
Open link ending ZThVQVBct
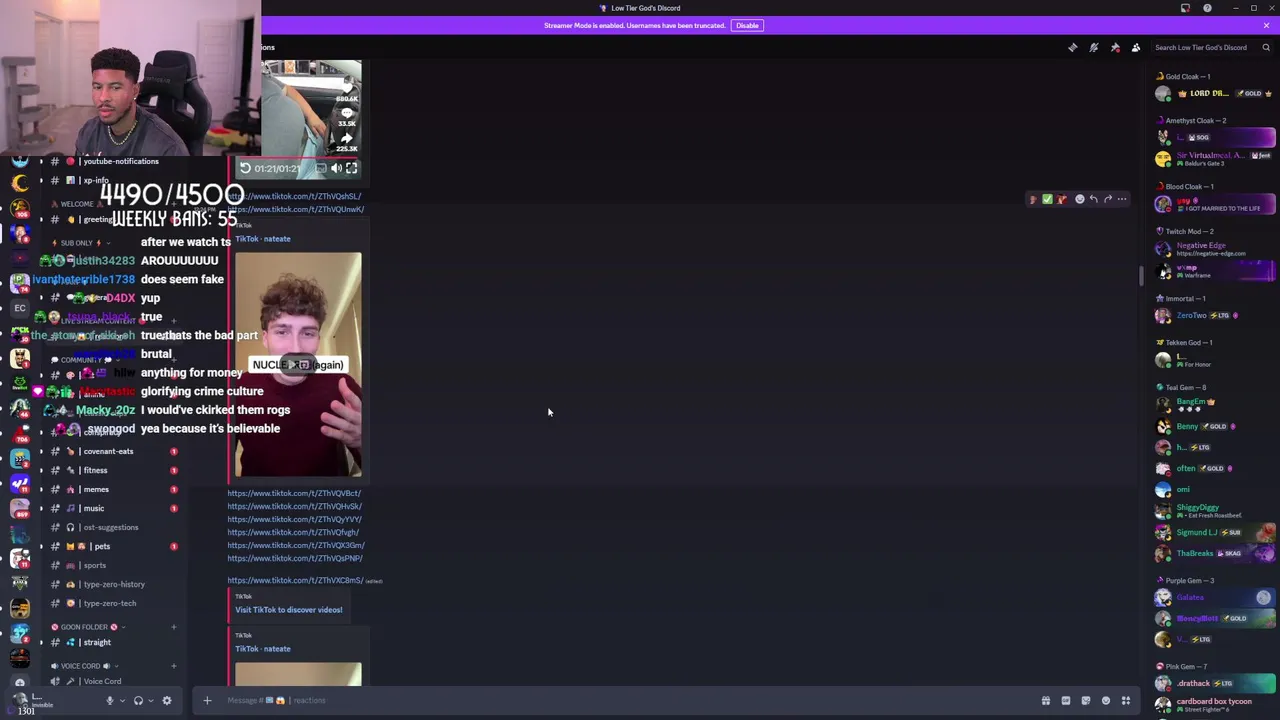click(x=294, y=493)
